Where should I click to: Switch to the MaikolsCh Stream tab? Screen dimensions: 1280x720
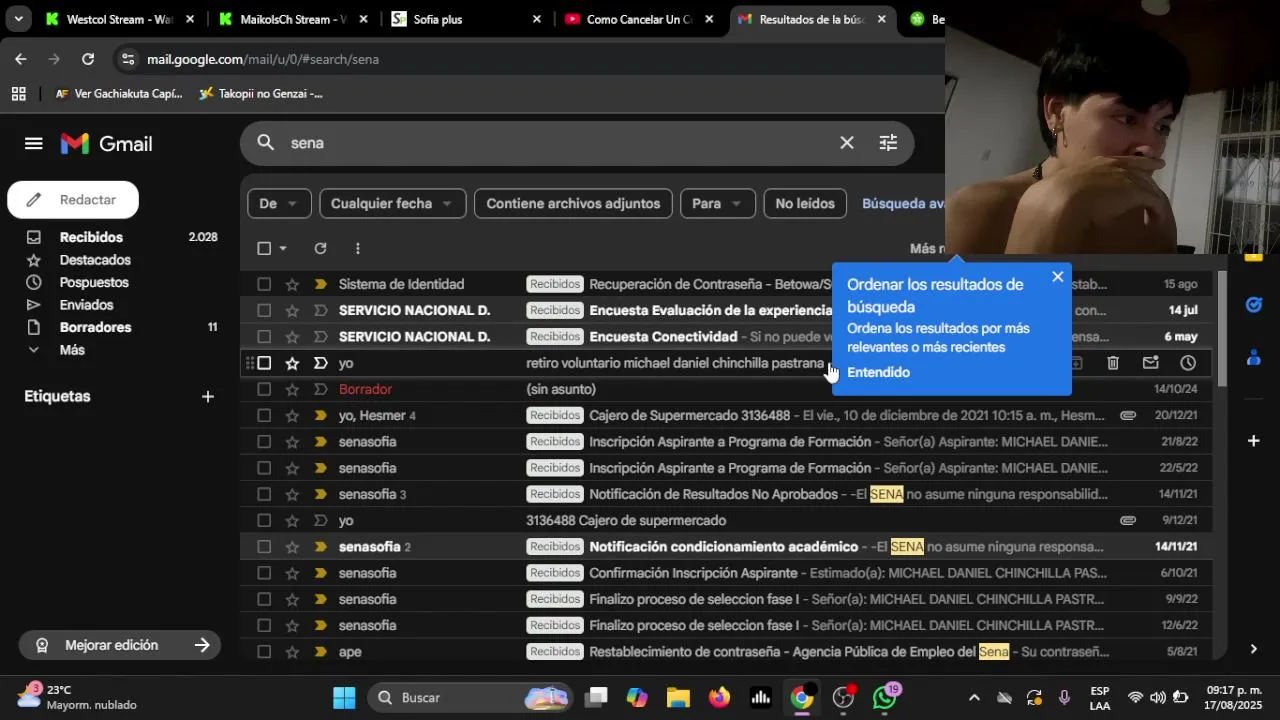pyautogui.click(x=291, y=19)
